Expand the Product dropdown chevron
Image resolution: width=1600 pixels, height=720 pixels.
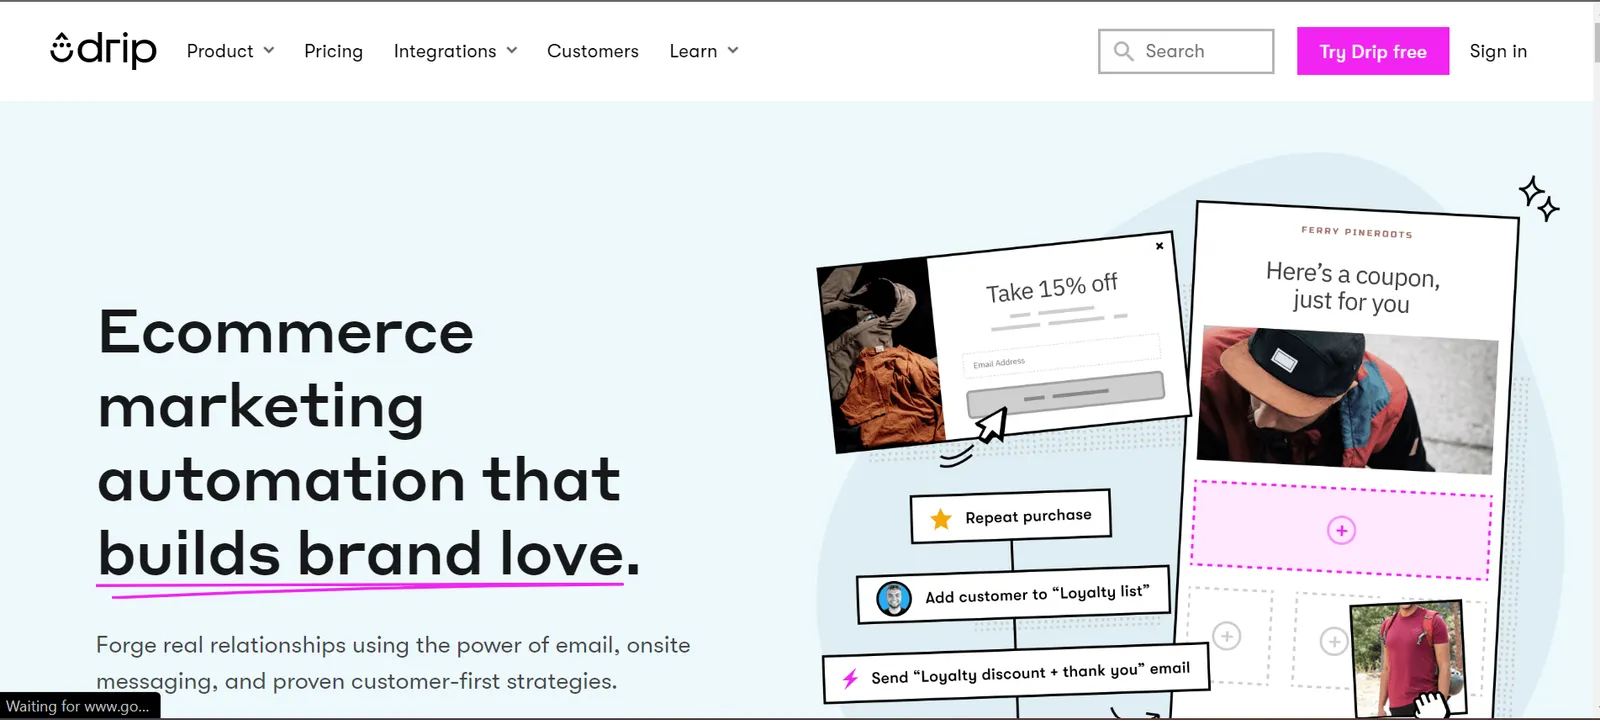pos(269,50)
